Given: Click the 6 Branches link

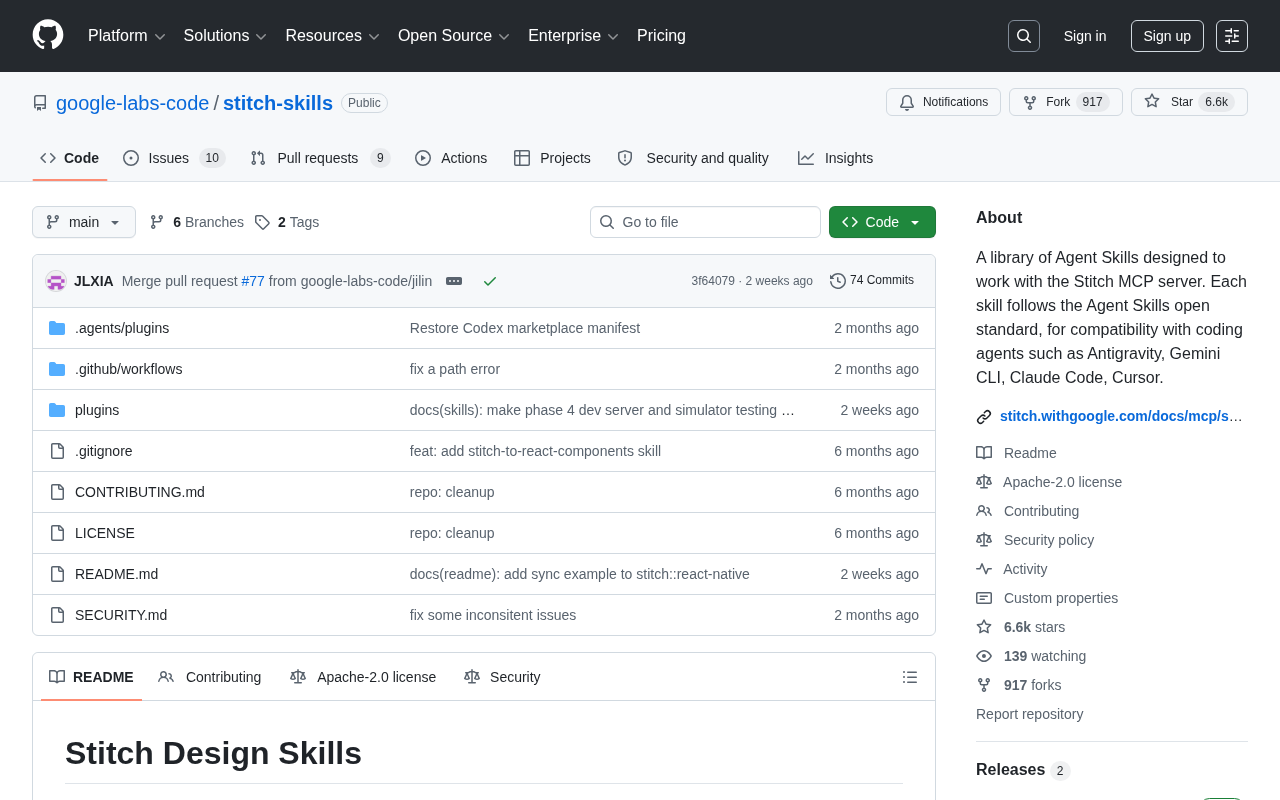Looking at the screenshot, I should [x=197, y=222].
